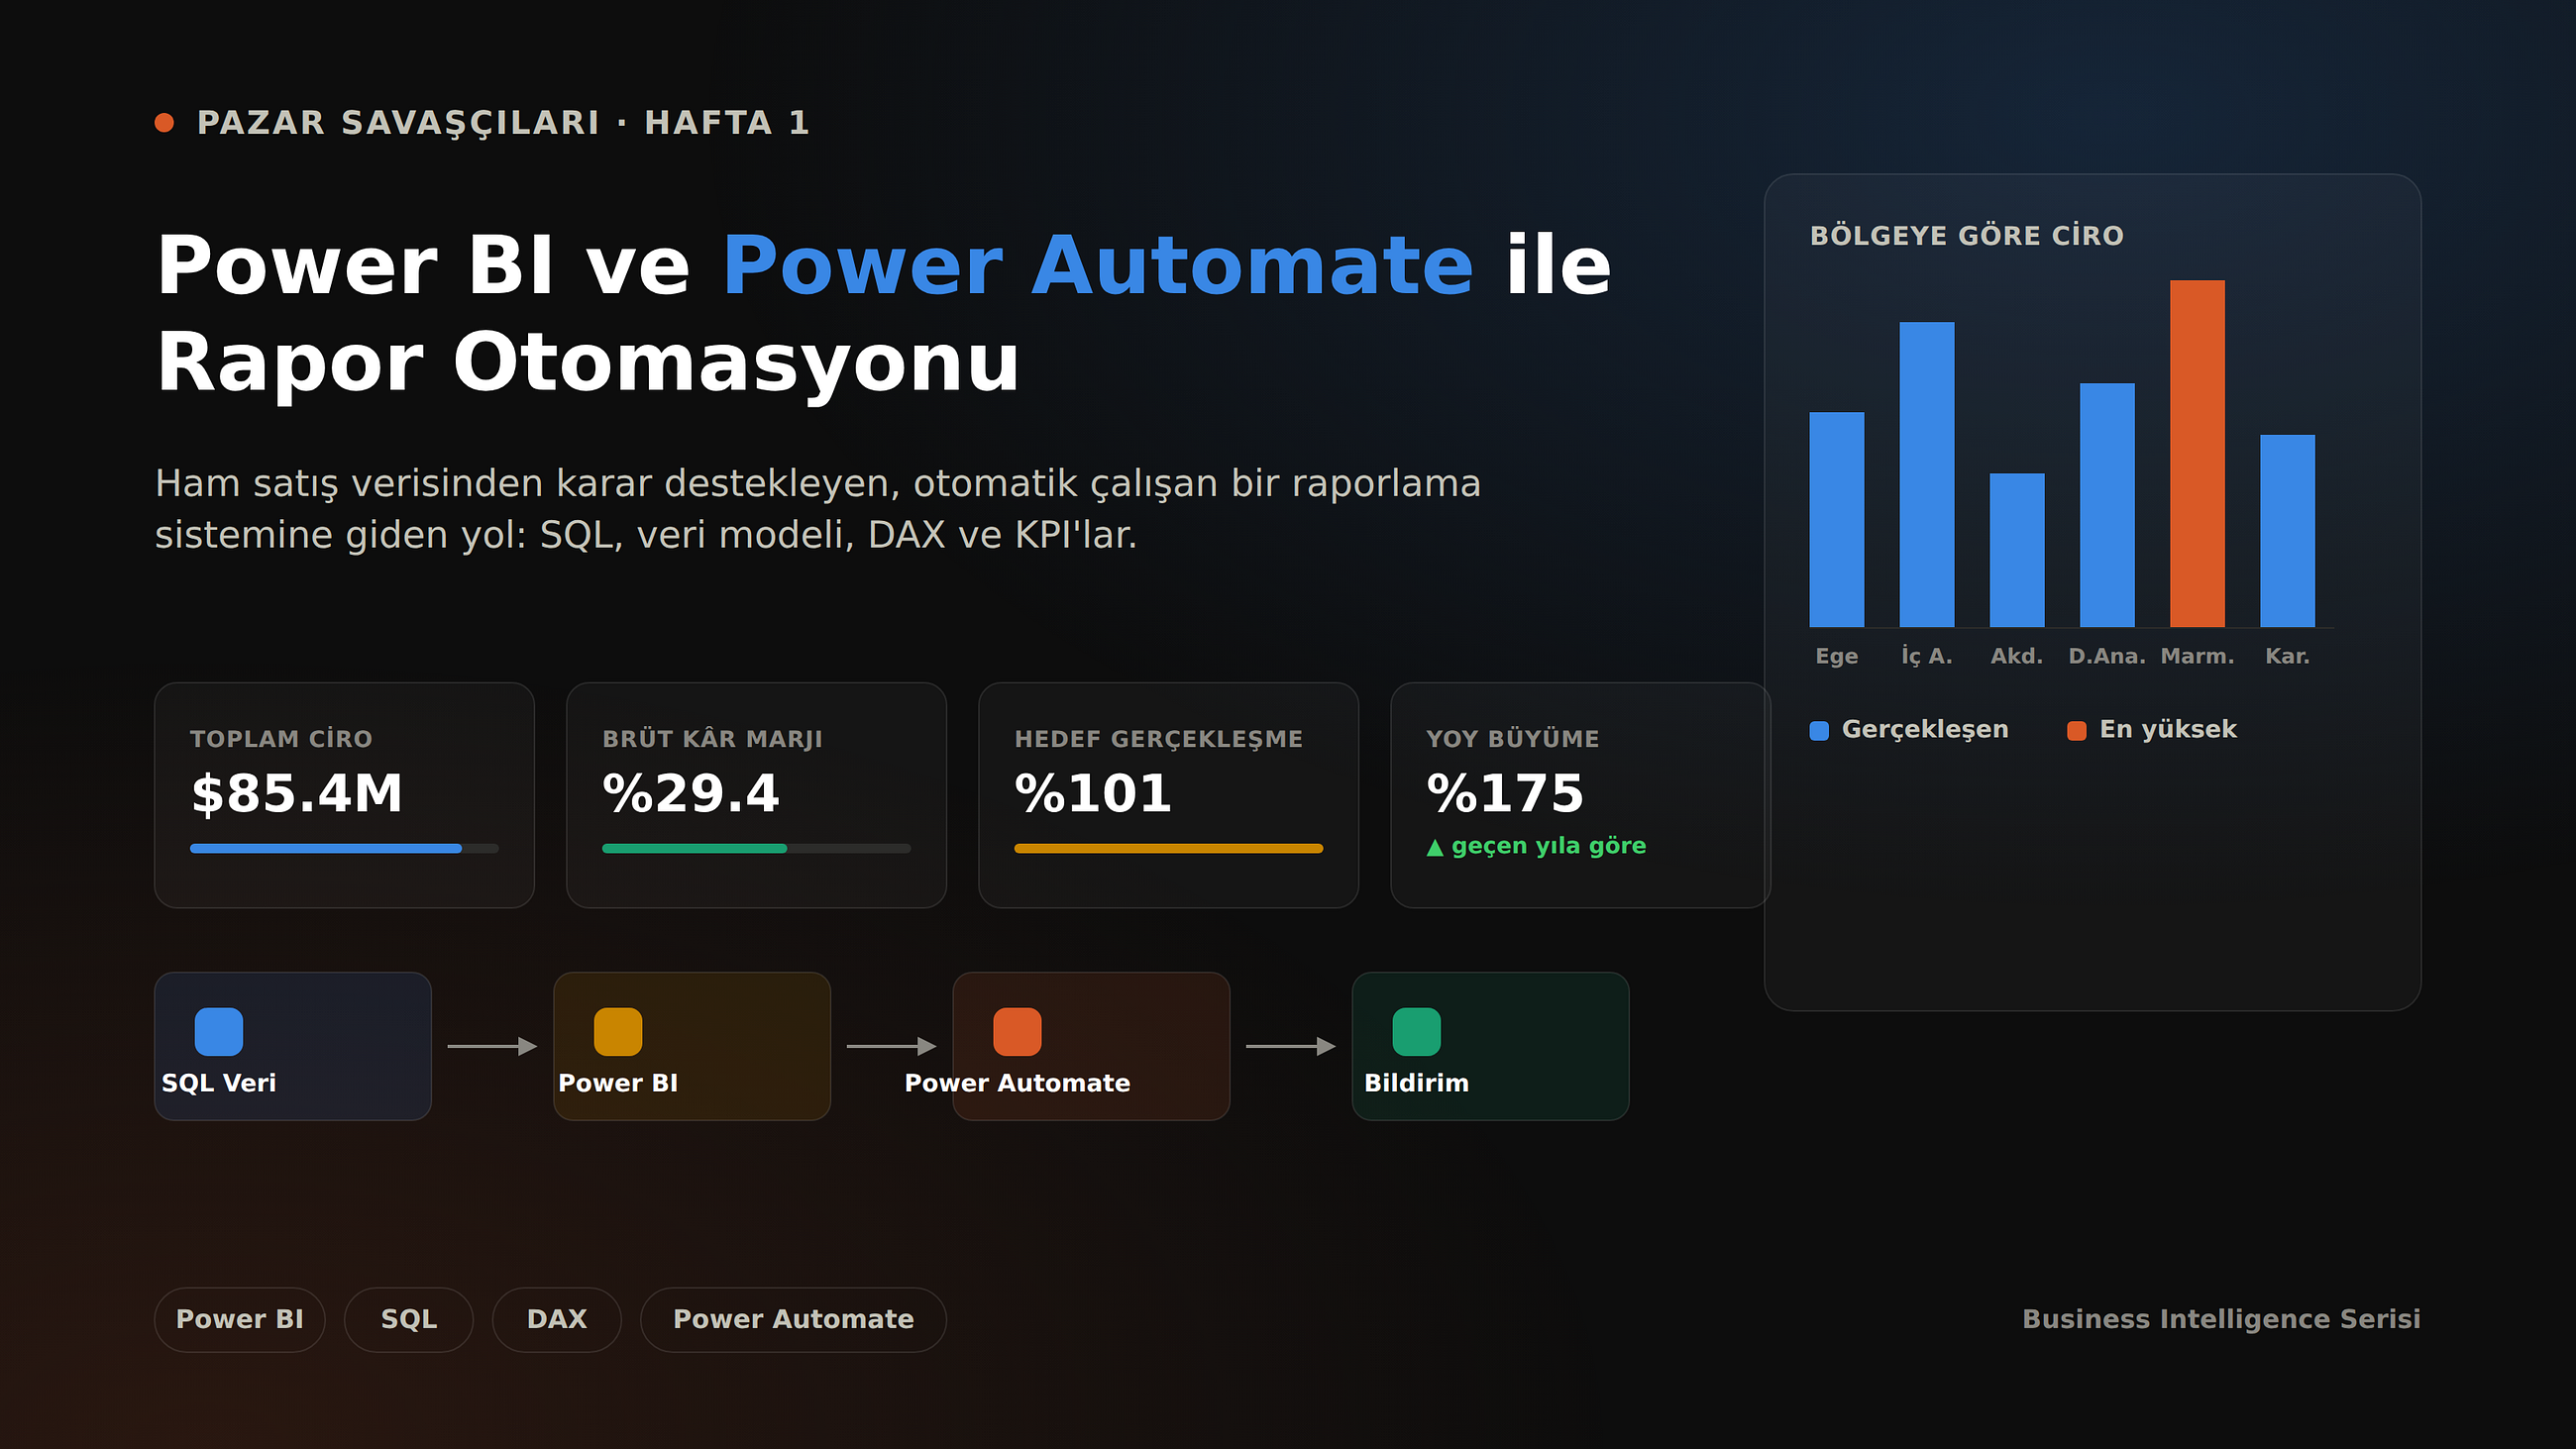Click the $85.4M value
The width and height of the screenshot is (2576, 1449).
(297, 794)
